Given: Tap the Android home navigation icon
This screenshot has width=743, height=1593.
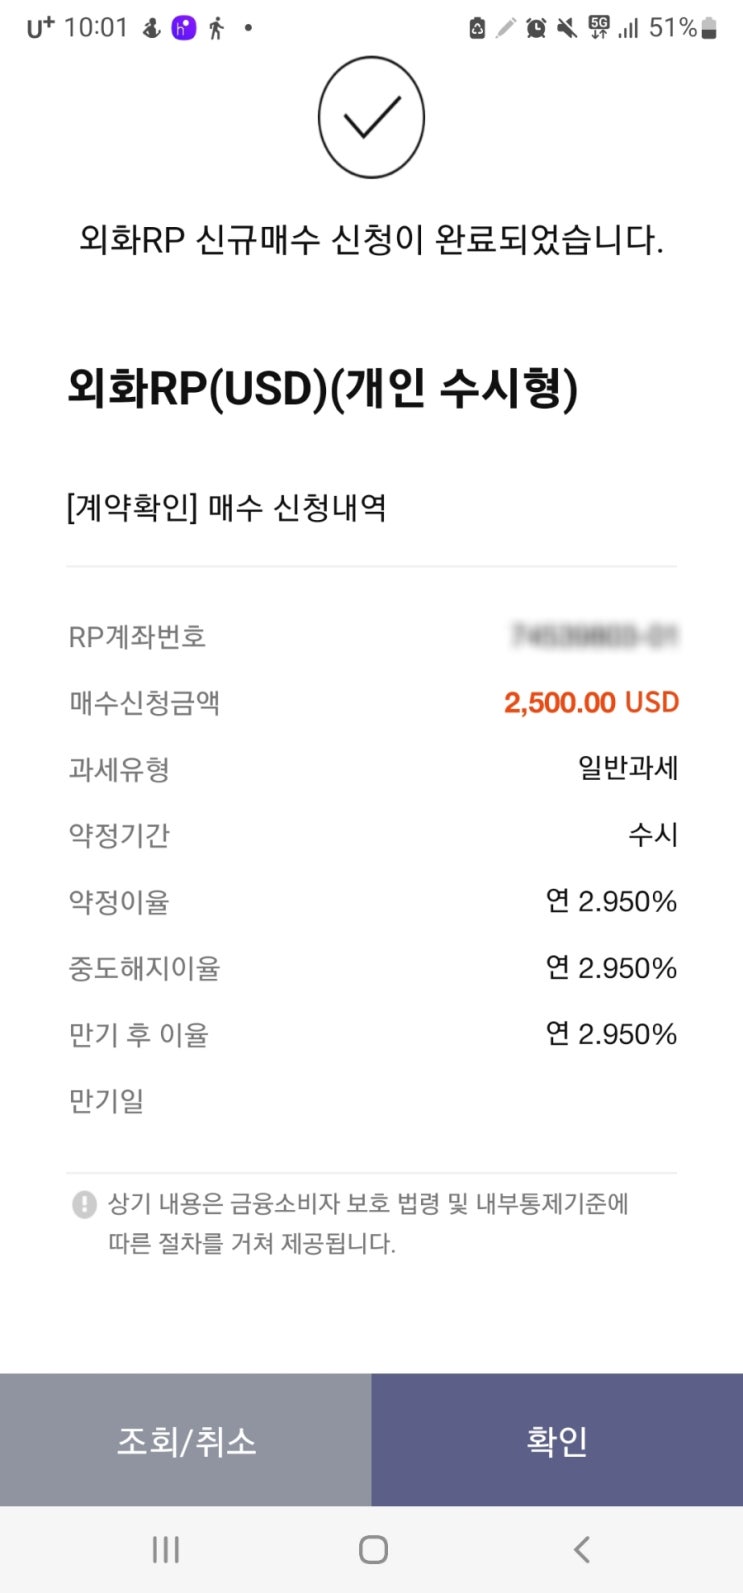Looking at the screenshot, I should click(373, 1549).
